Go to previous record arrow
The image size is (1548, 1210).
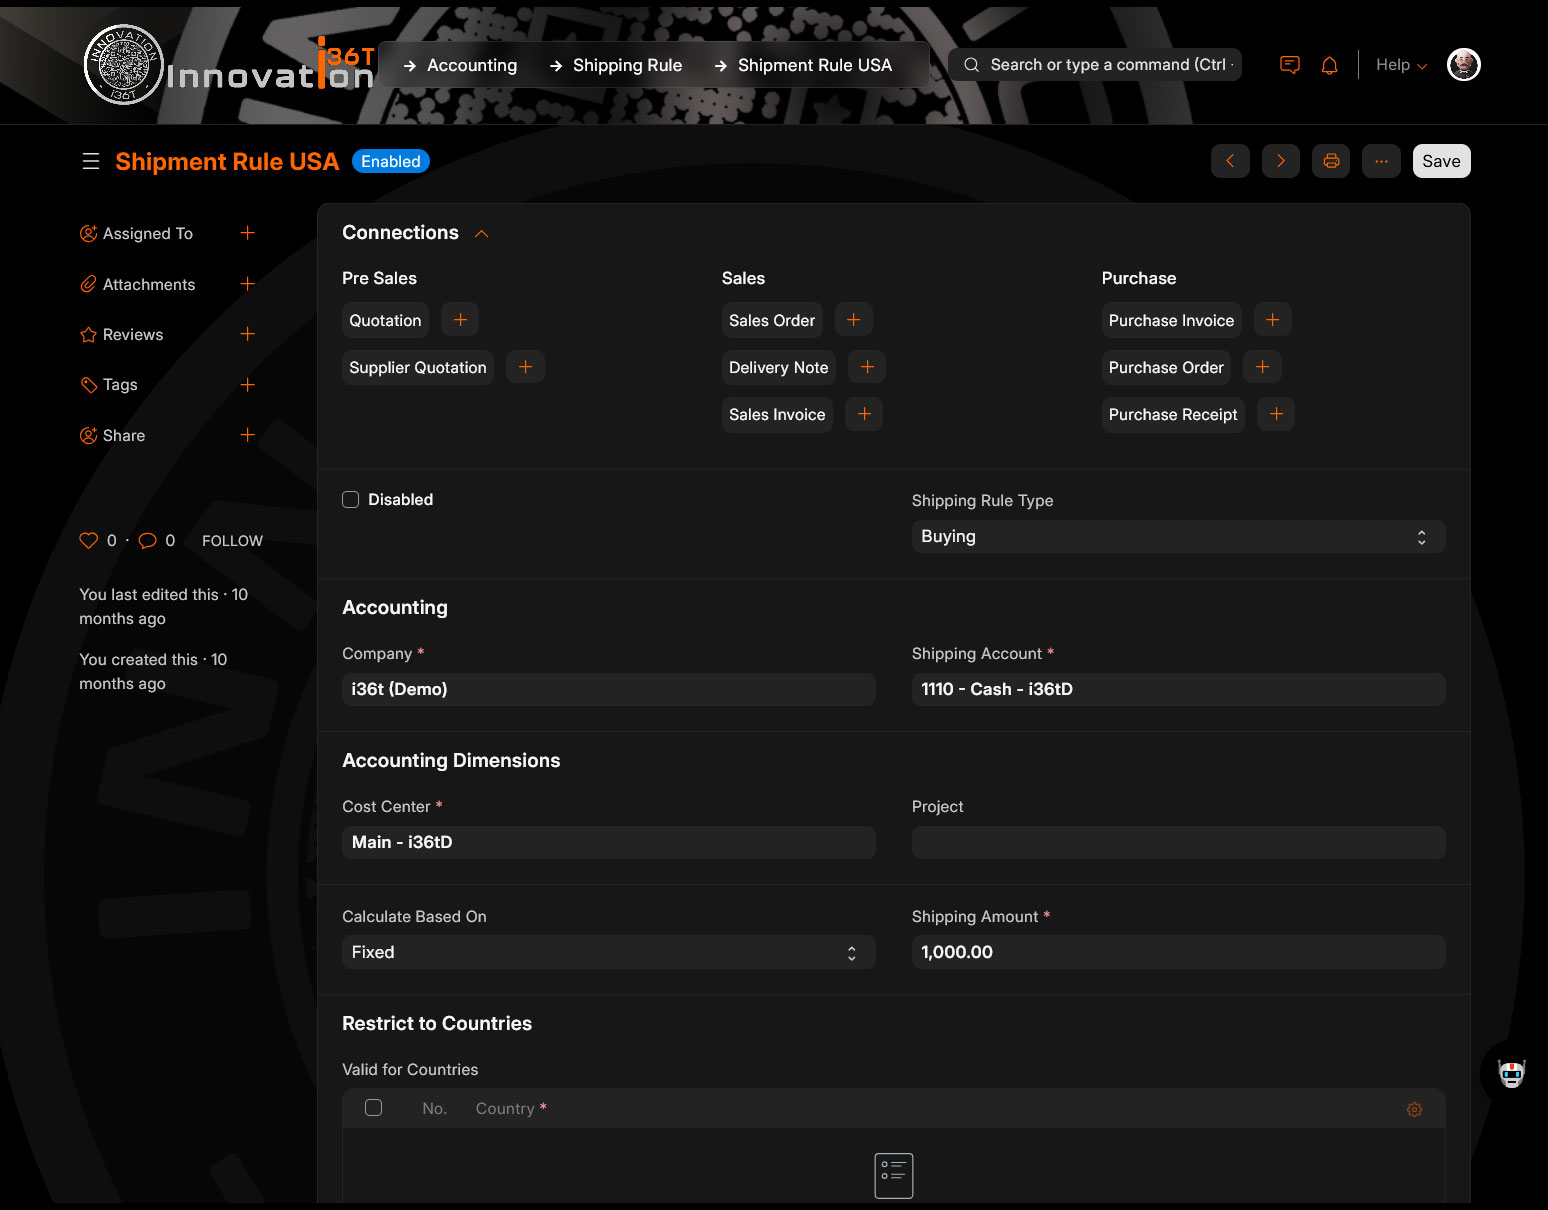1230,161
